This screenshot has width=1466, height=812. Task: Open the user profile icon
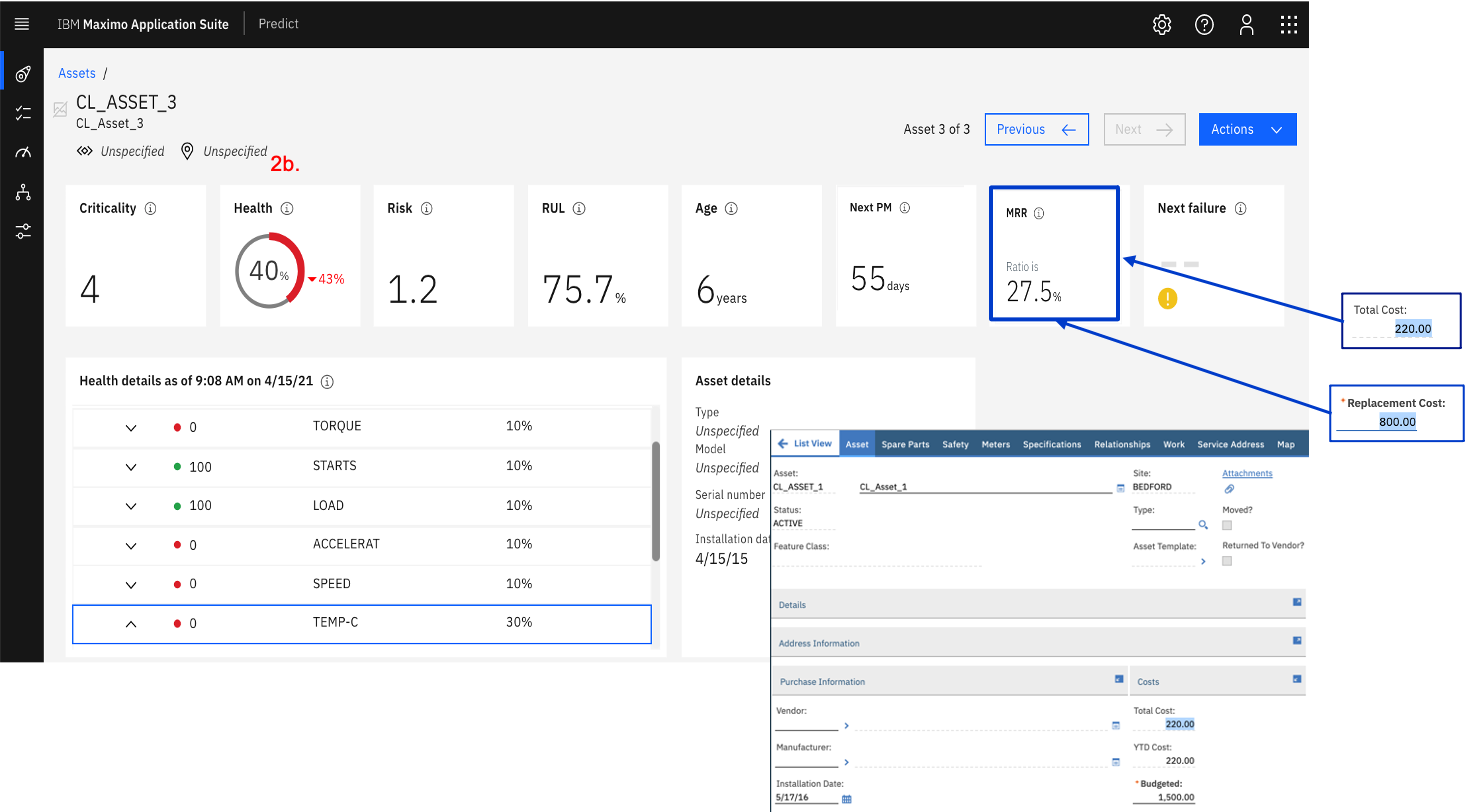click(1246, 25)
